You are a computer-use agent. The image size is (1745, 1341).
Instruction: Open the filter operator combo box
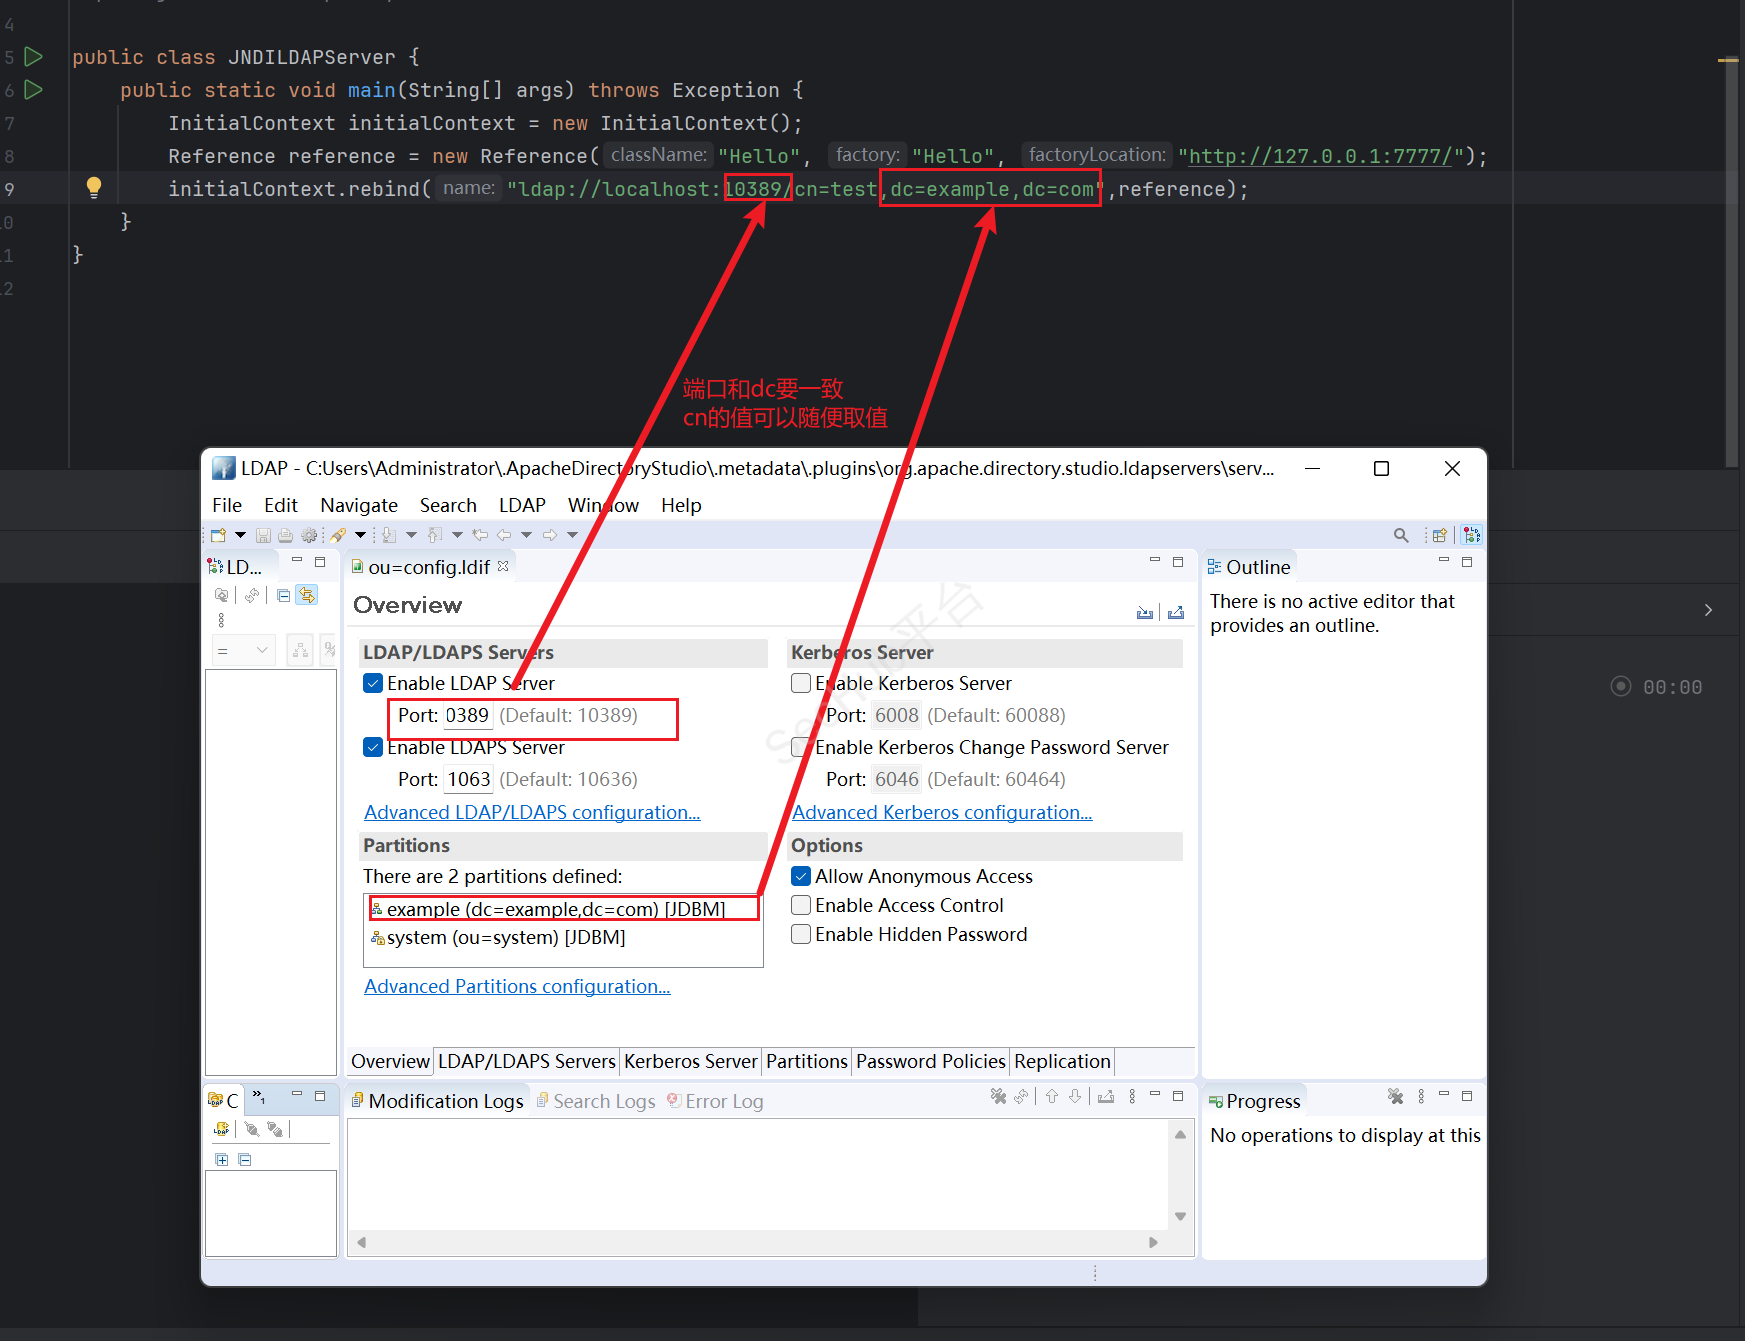243,651
